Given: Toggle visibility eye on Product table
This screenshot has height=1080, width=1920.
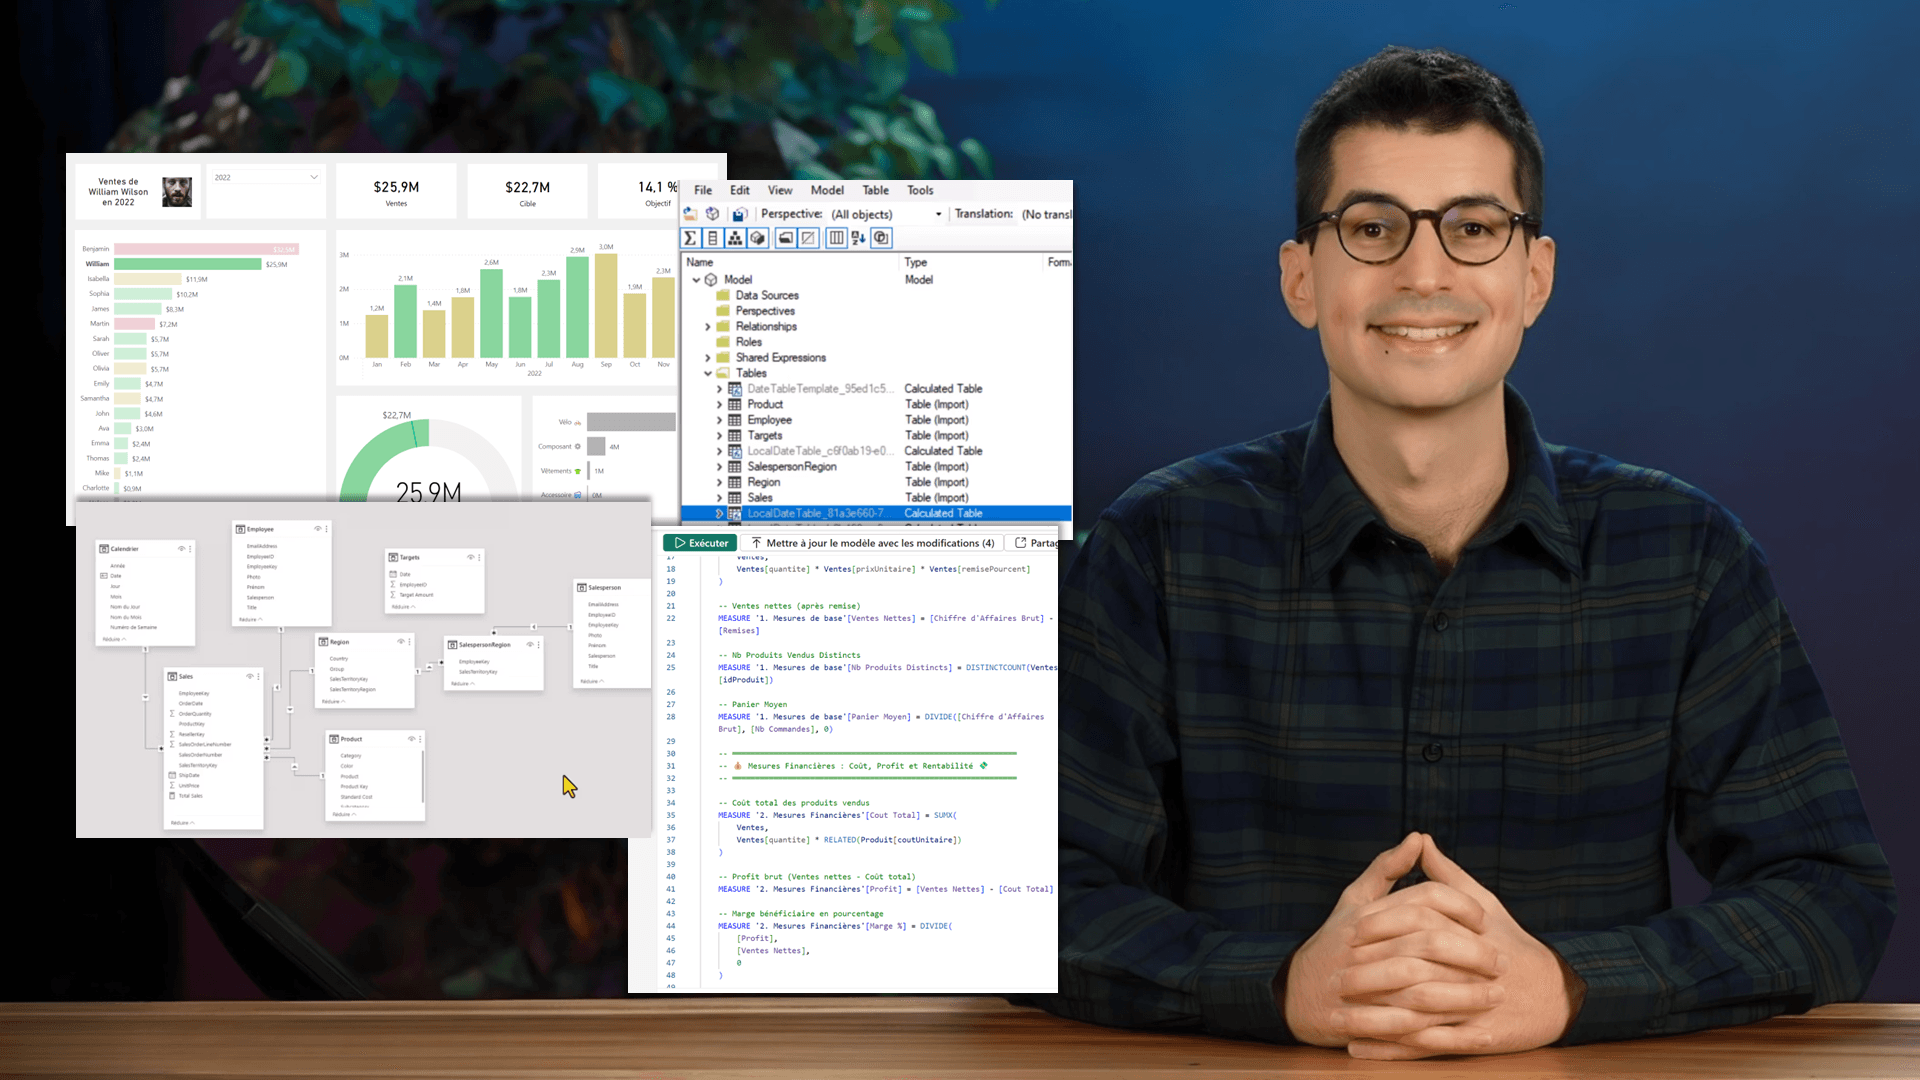Looking at the screenshot, I should 411,739.
